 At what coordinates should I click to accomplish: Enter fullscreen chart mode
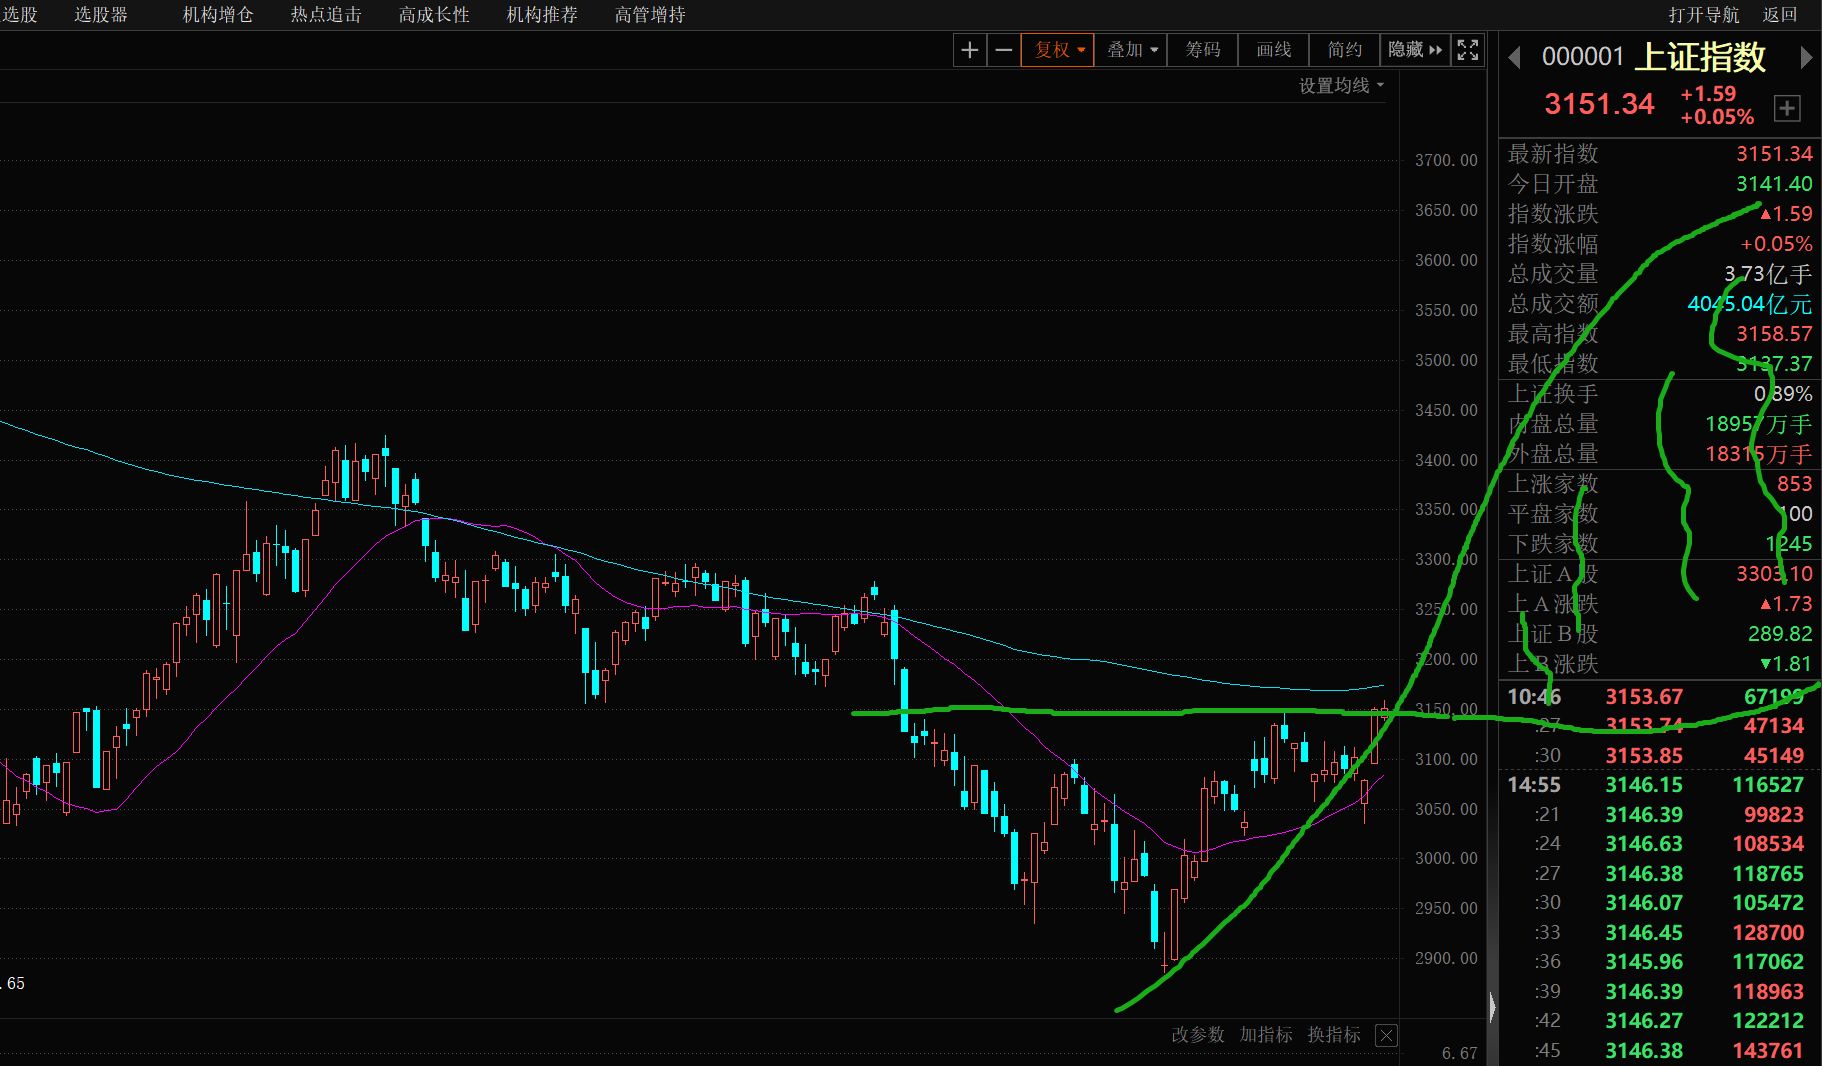(x=1467, y=50)
